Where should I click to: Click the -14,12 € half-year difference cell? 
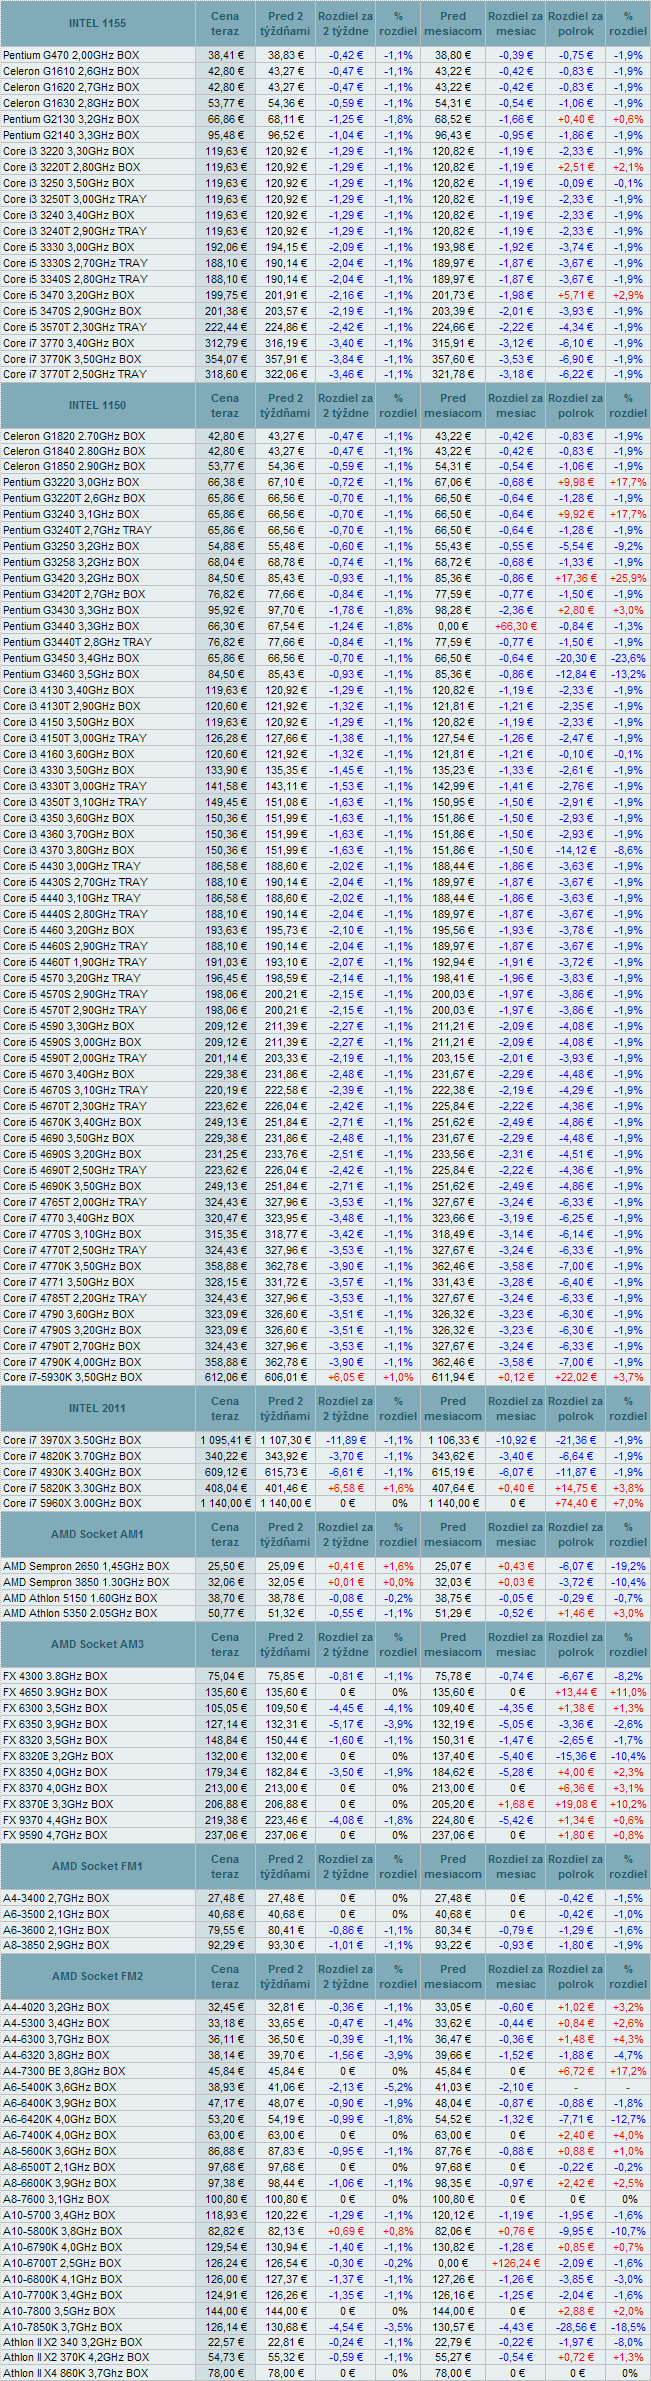point(576,850)
